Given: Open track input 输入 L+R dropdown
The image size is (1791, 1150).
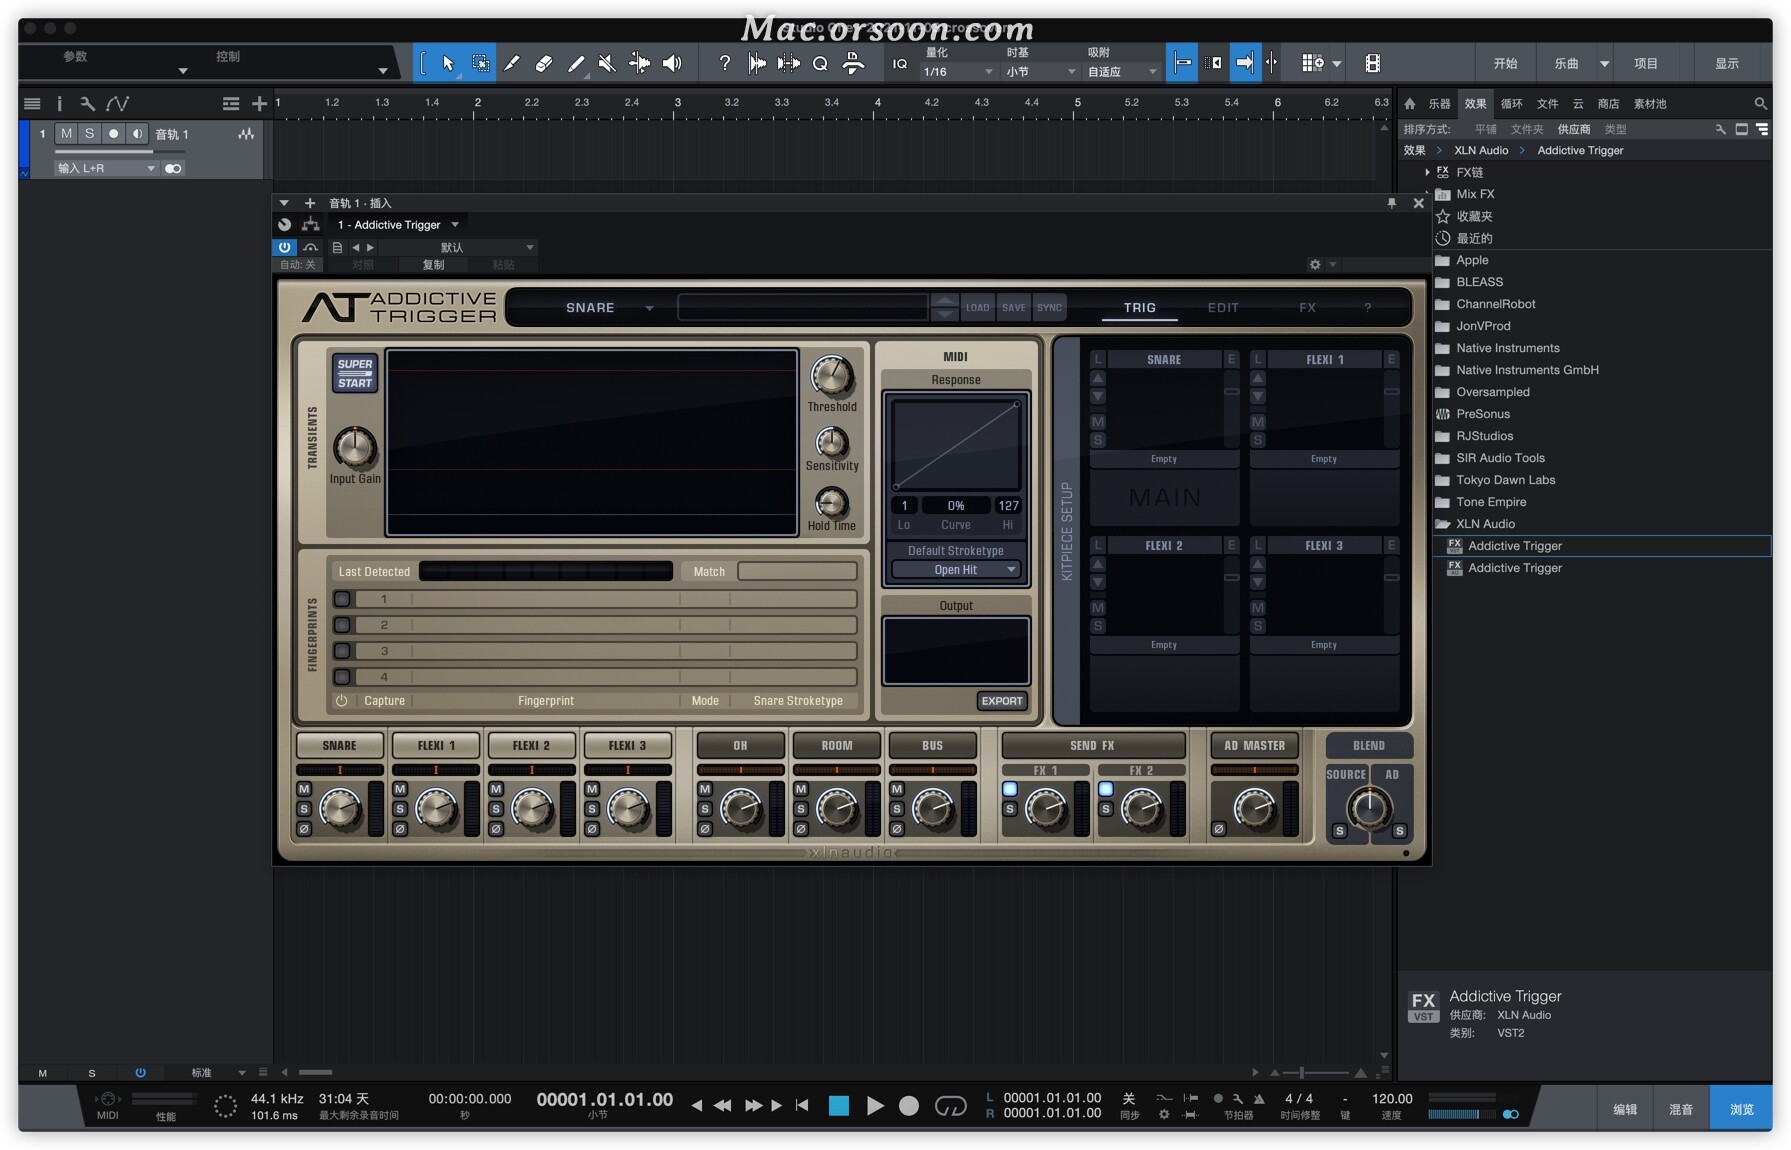Looking at the screenshot, I should tap(106, 168).
